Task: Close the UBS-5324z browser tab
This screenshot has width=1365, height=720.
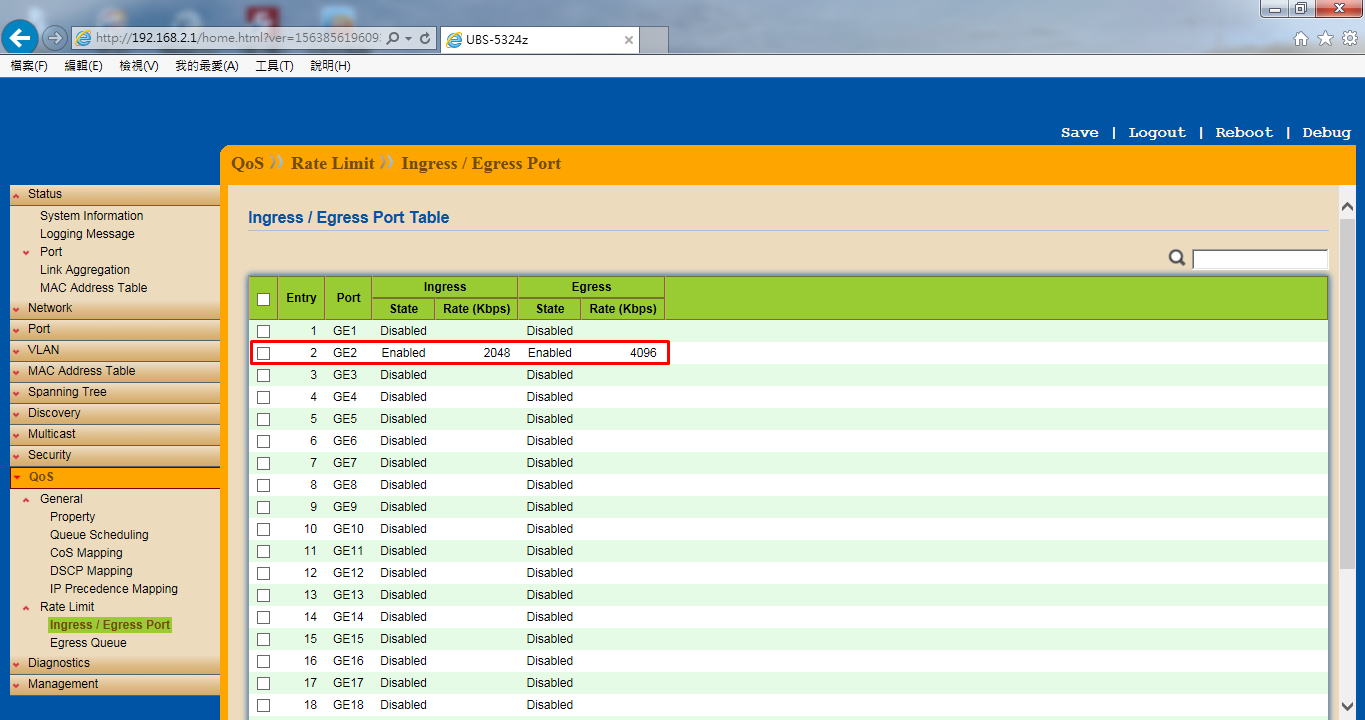Action: (629, 40)
